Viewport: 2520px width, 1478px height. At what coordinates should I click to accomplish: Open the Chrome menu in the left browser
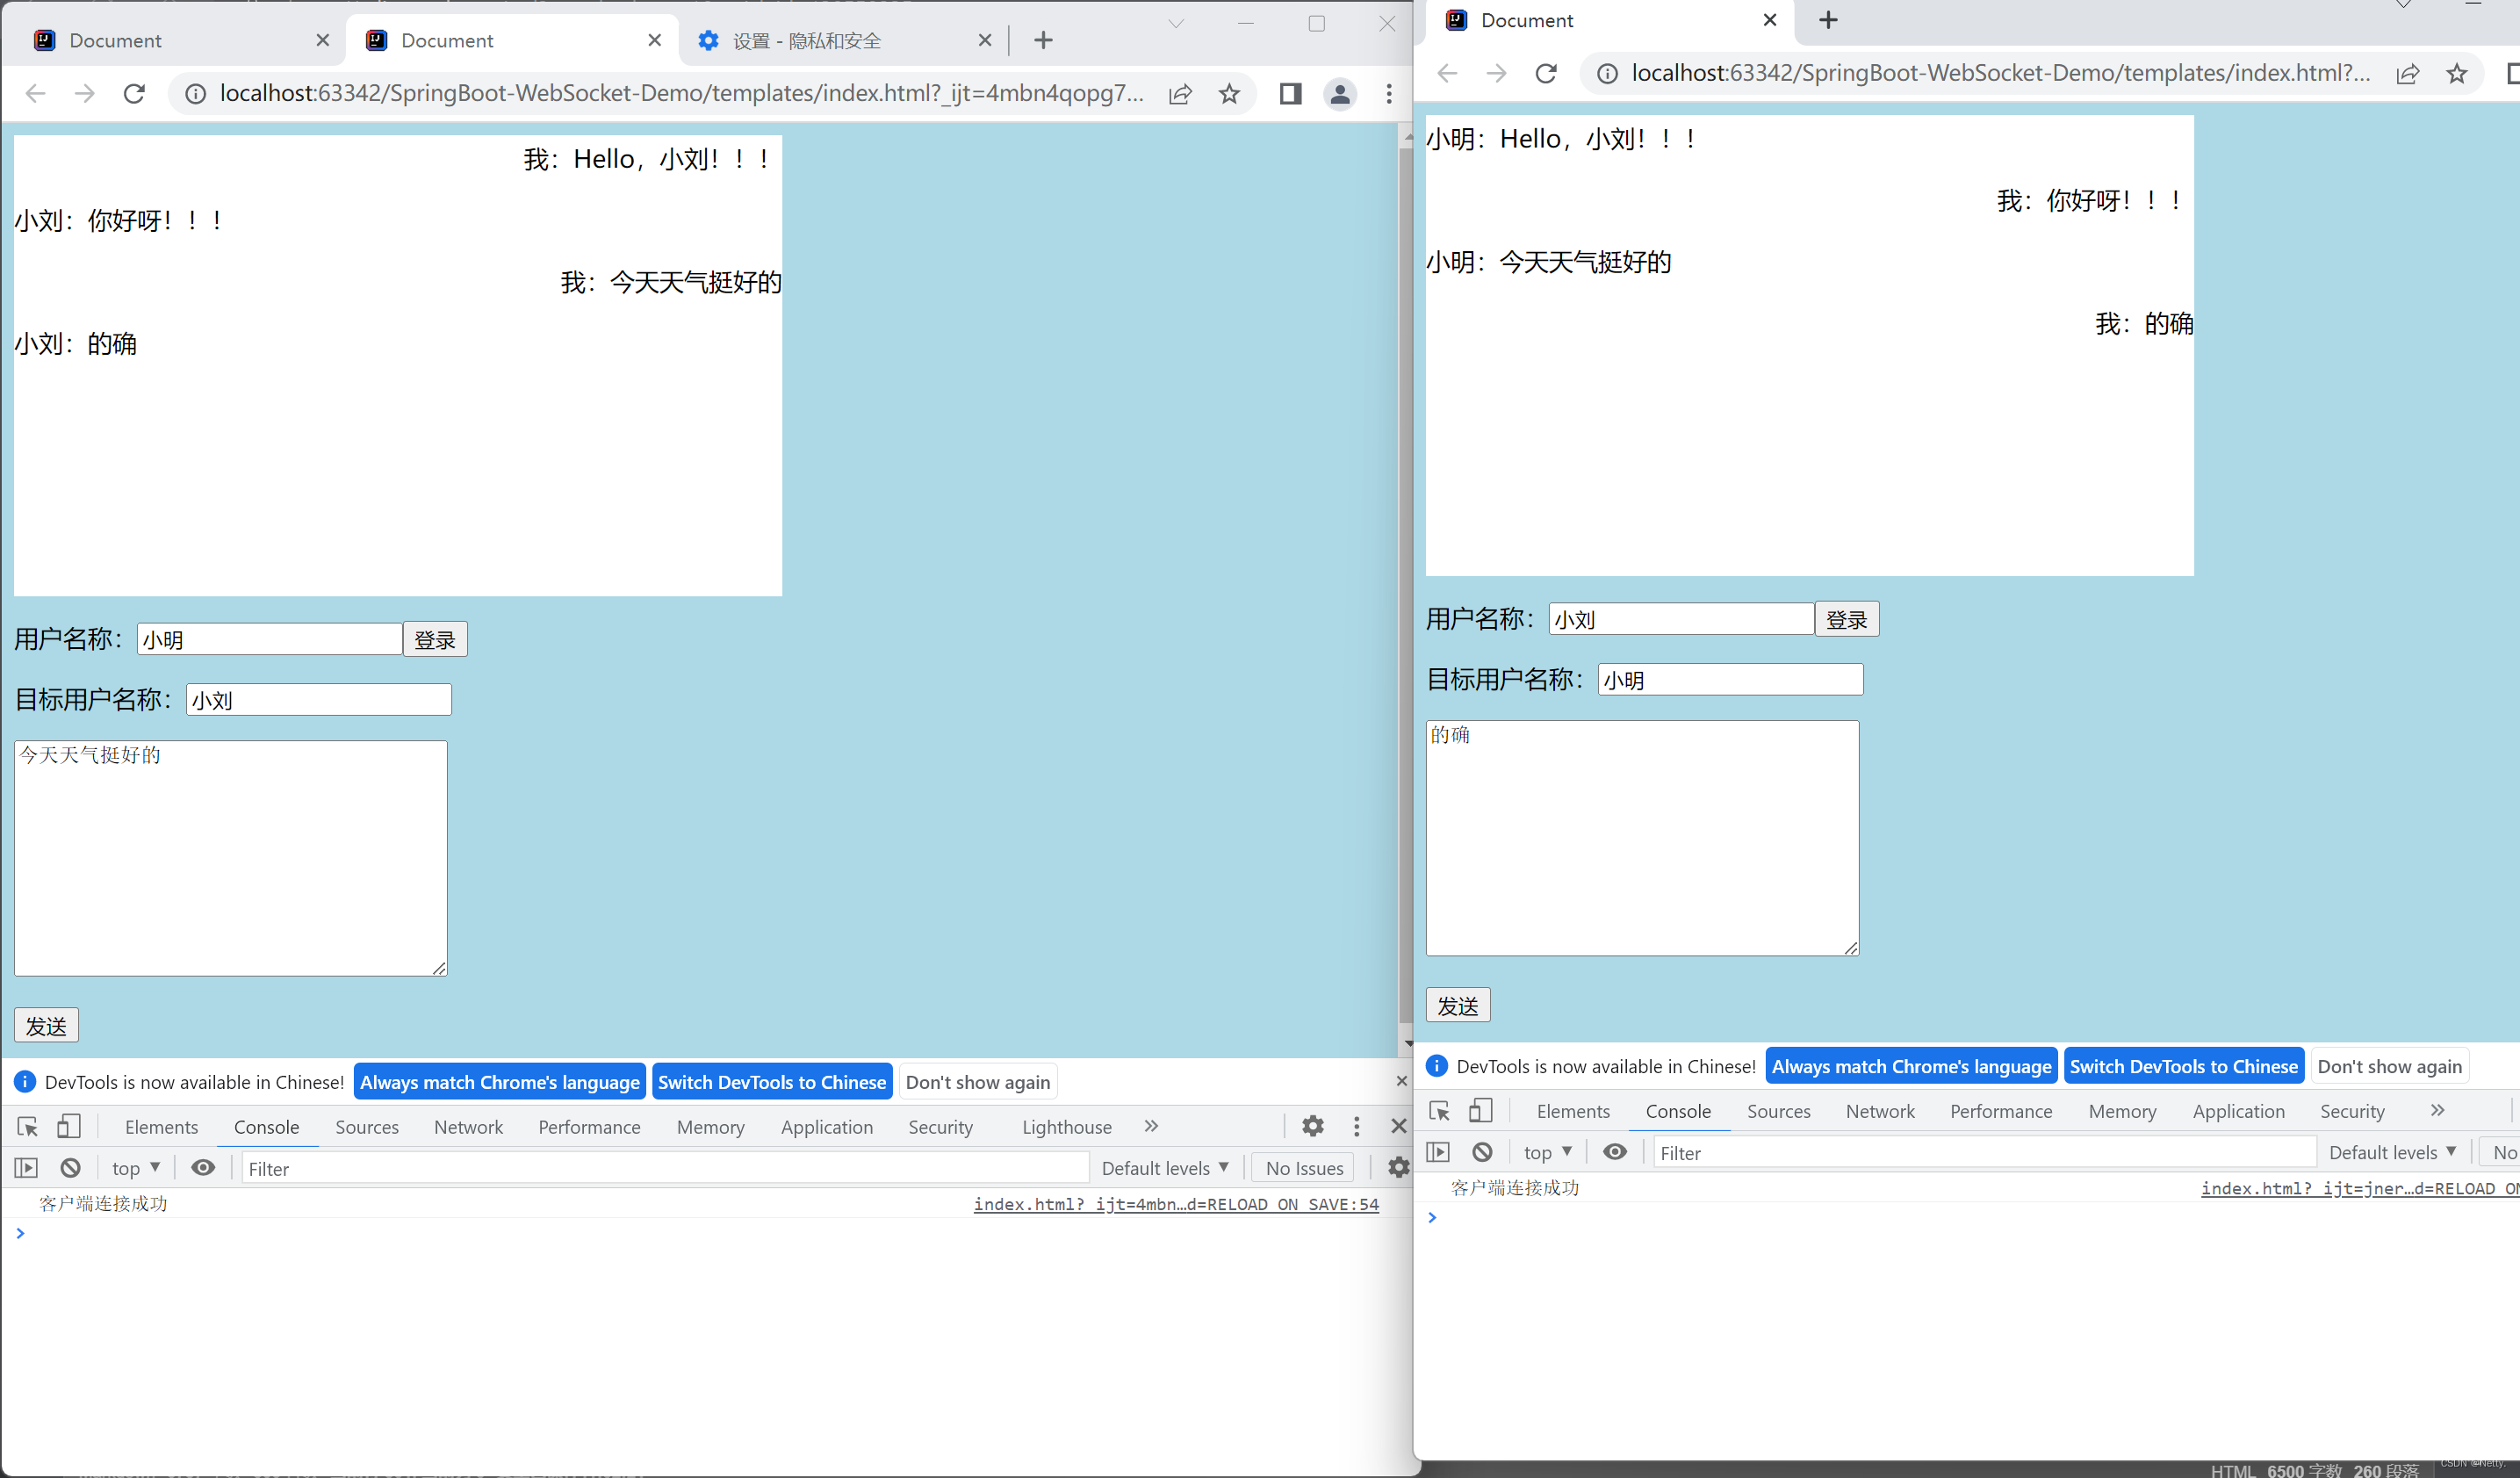(x=1389, y=94)
